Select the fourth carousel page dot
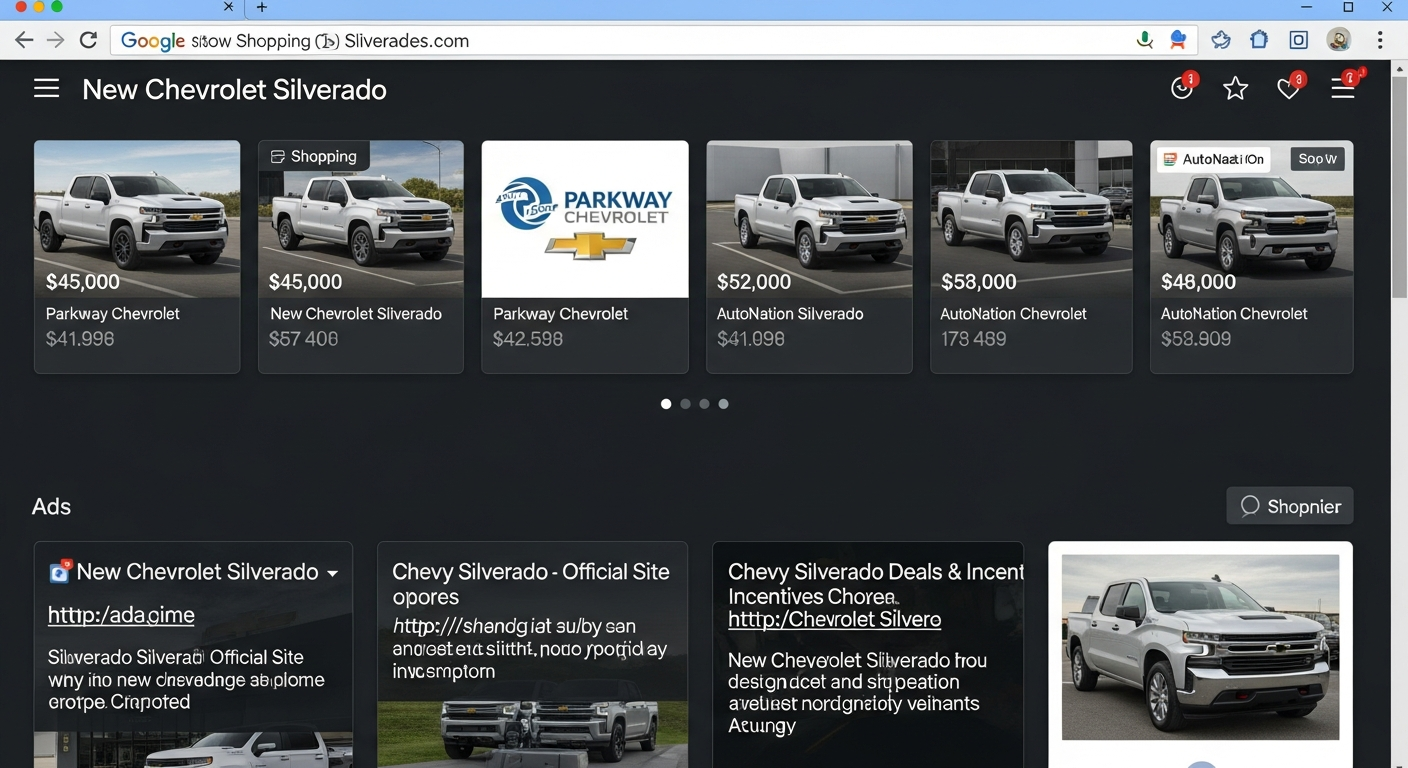Screen dimensions: 1408x768 coord(723,404)
